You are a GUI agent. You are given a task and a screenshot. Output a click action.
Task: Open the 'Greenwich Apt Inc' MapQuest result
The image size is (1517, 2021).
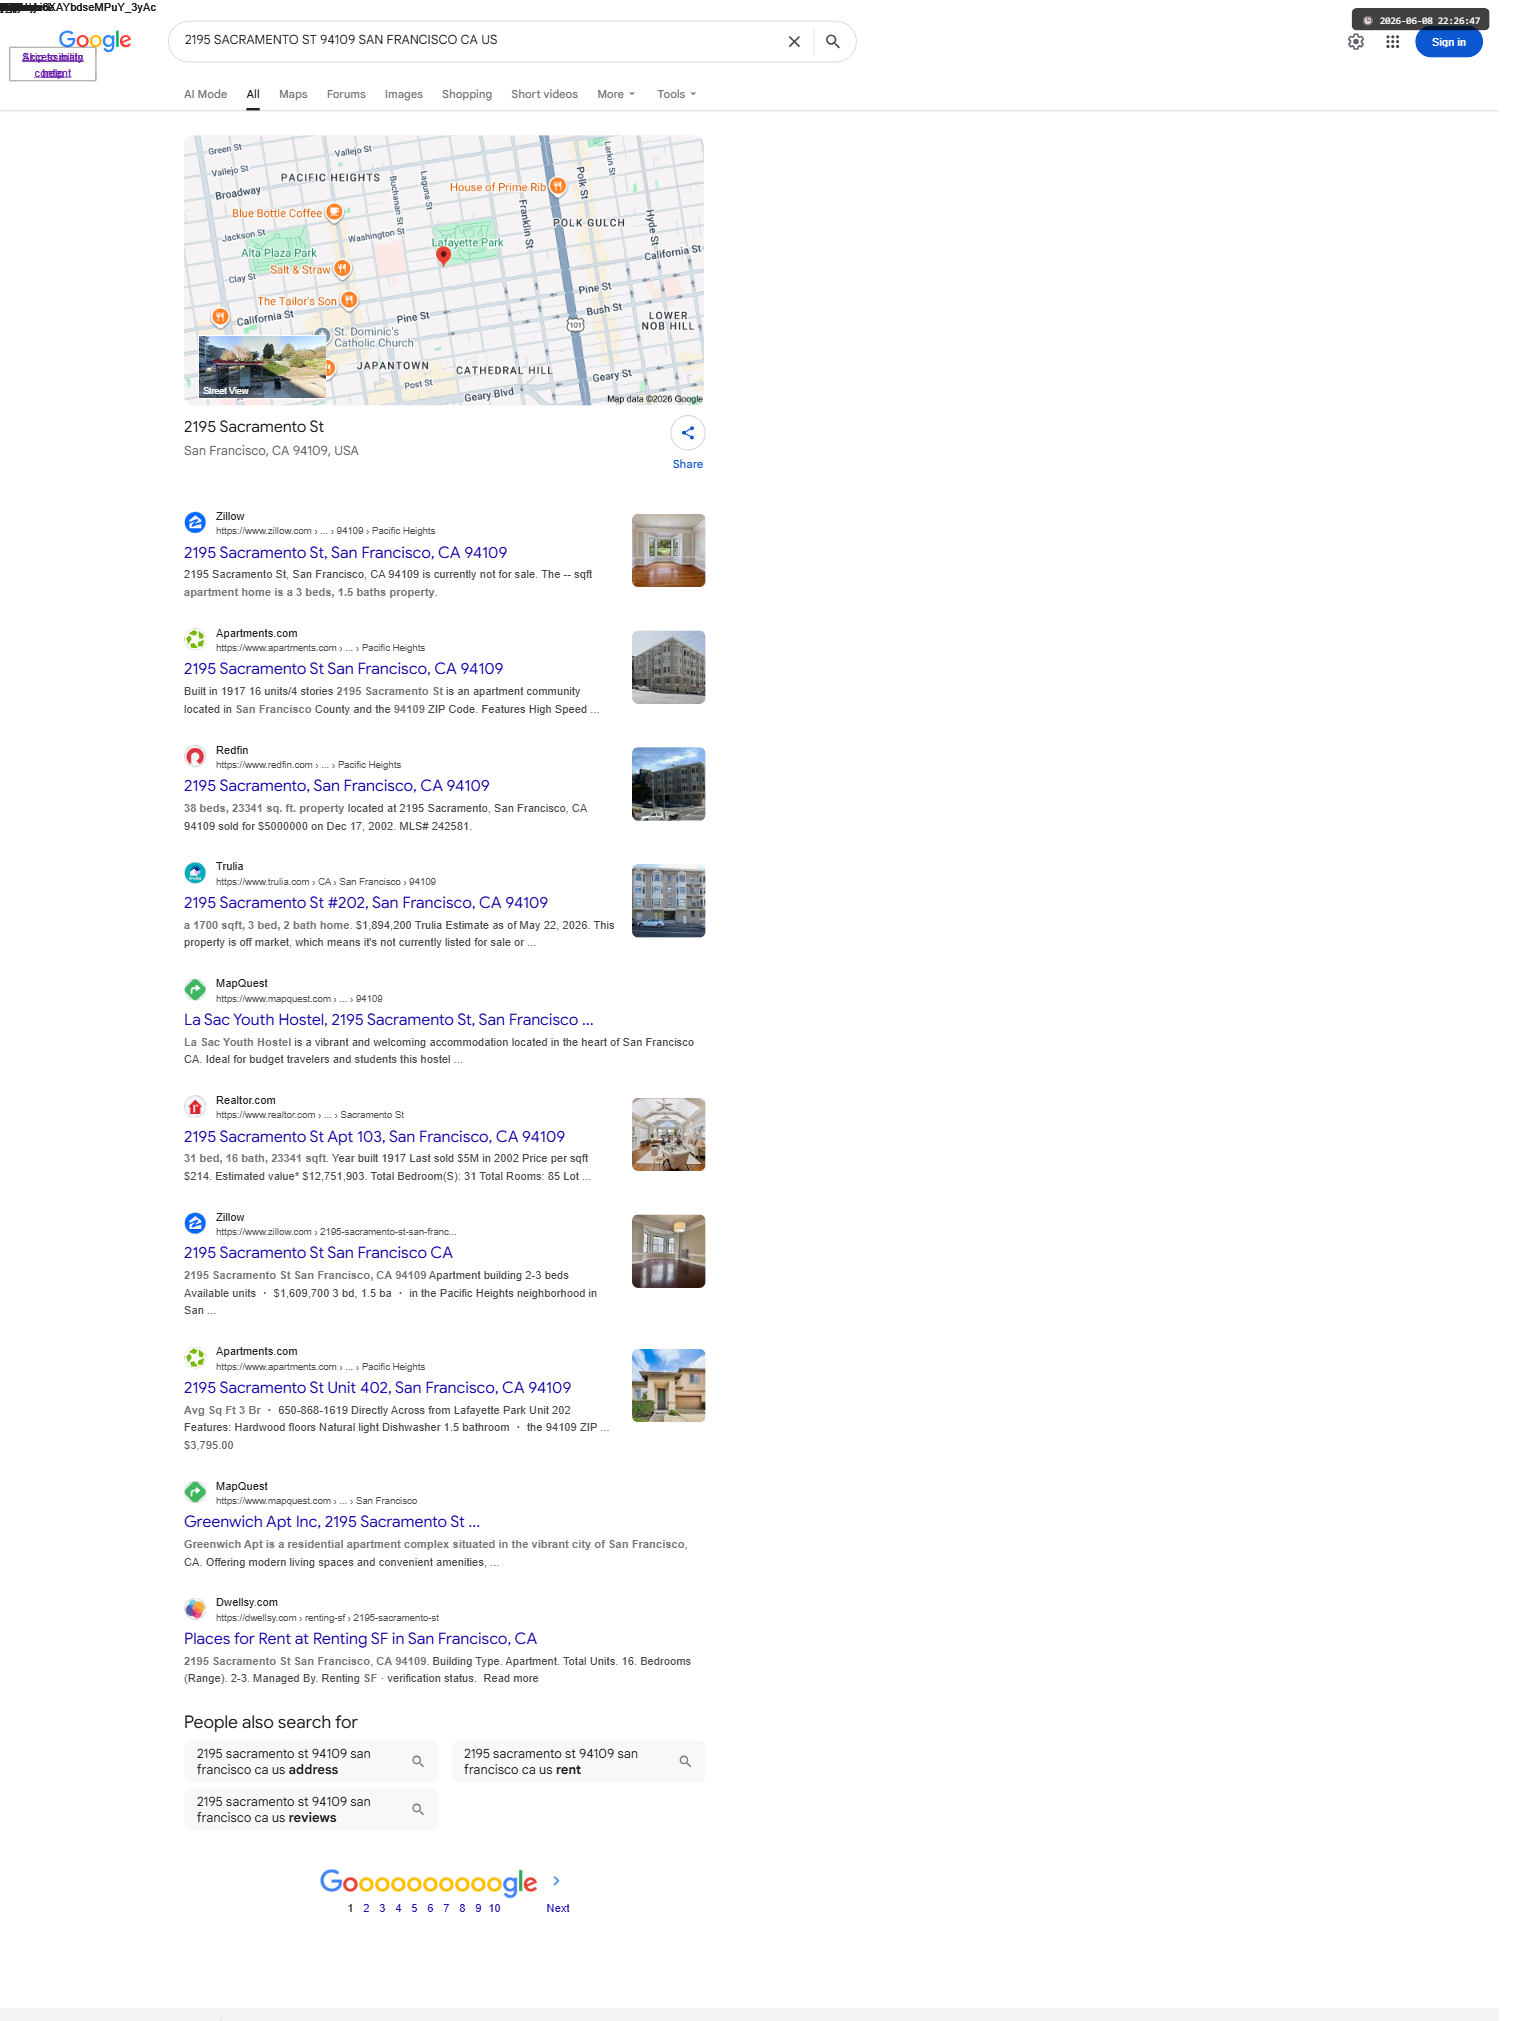pyautogui.click(x=332, y=1522)
